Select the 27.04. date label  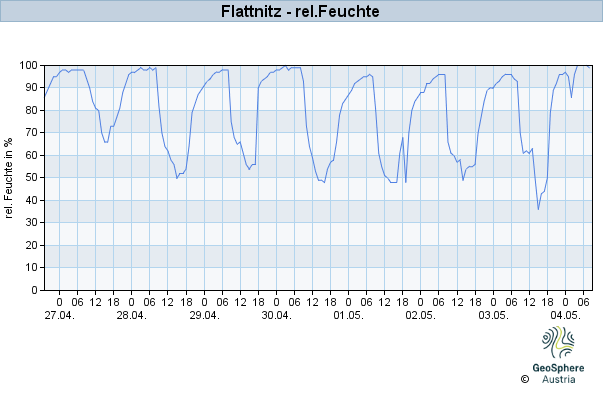[x=60, y=315]
